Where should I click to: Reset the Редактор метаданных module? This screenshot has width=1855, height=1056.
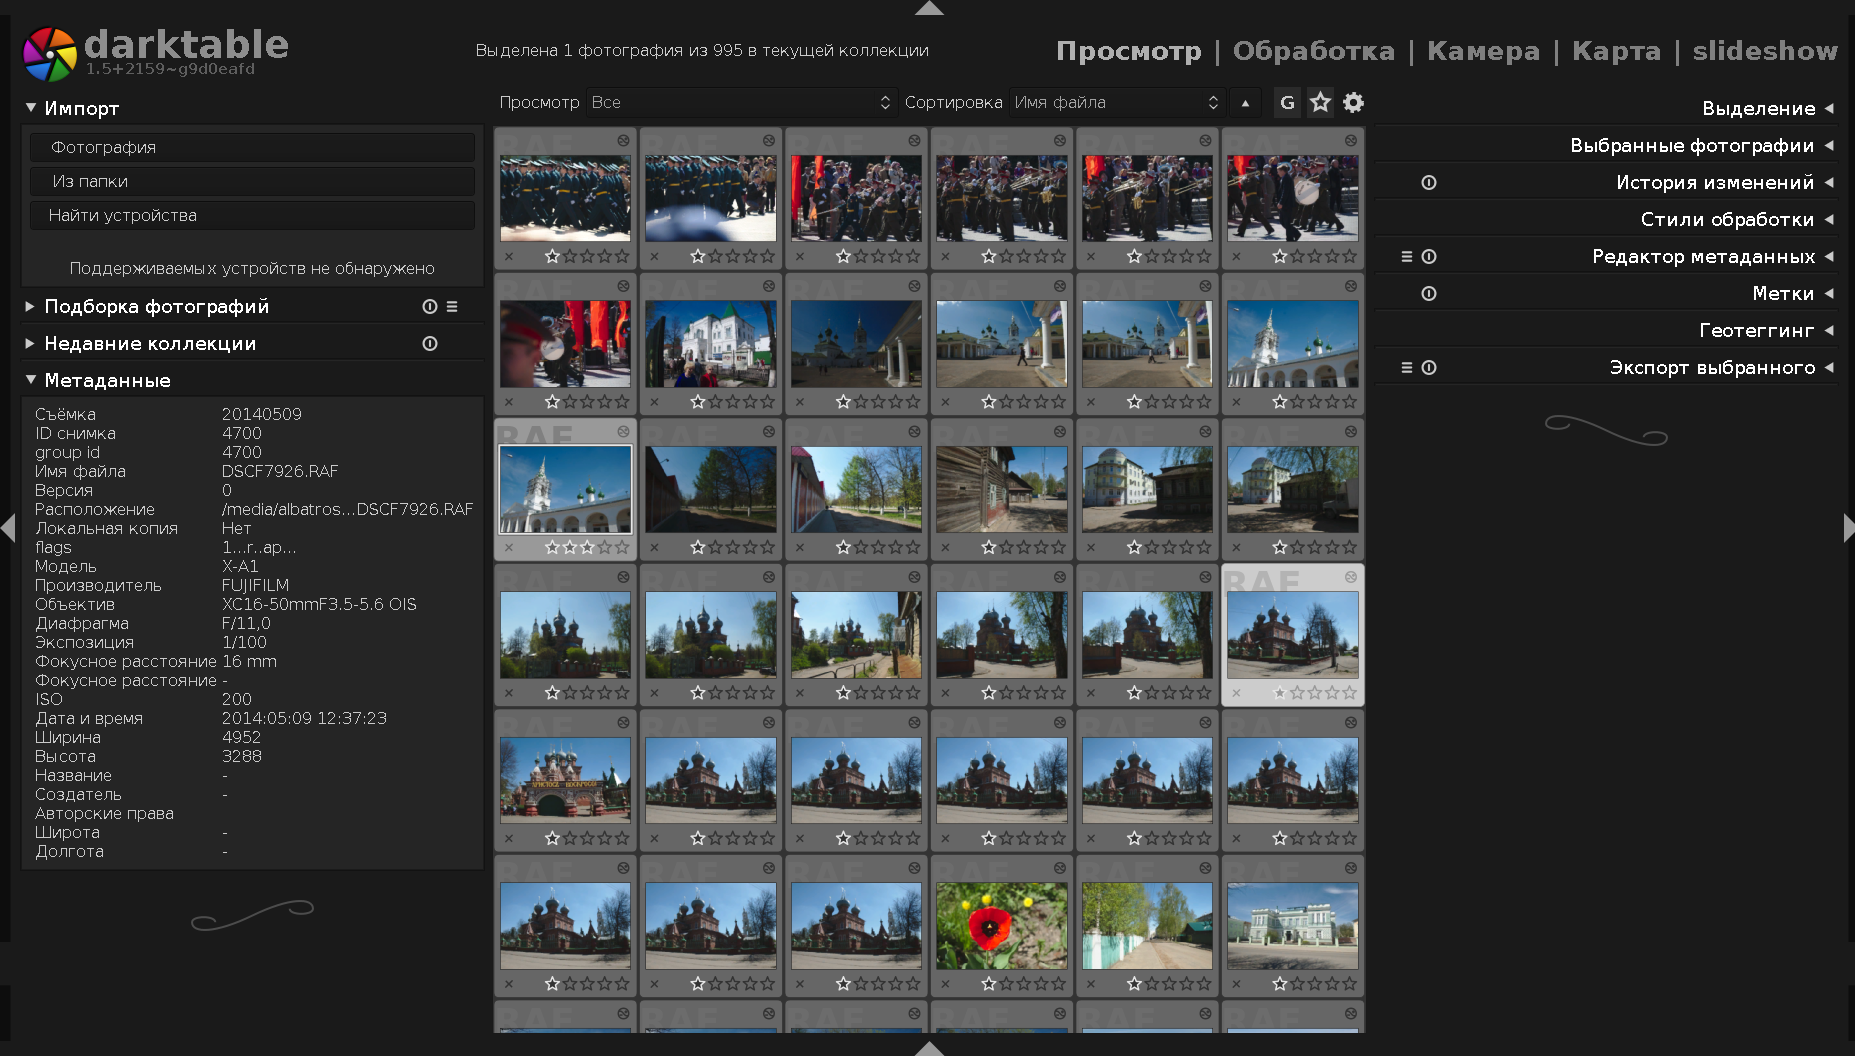click(1429, 257)
